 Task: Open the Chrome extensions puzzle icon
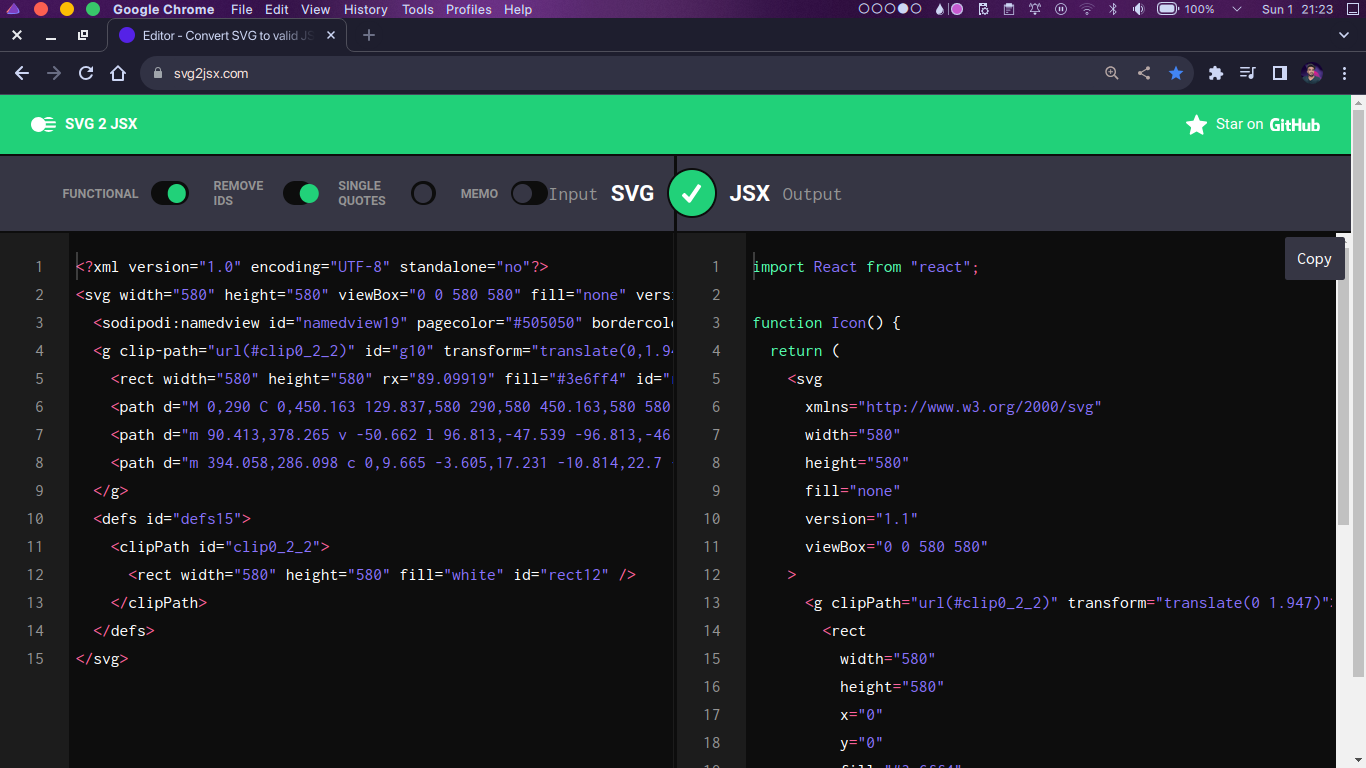(x=1216, y=73)
